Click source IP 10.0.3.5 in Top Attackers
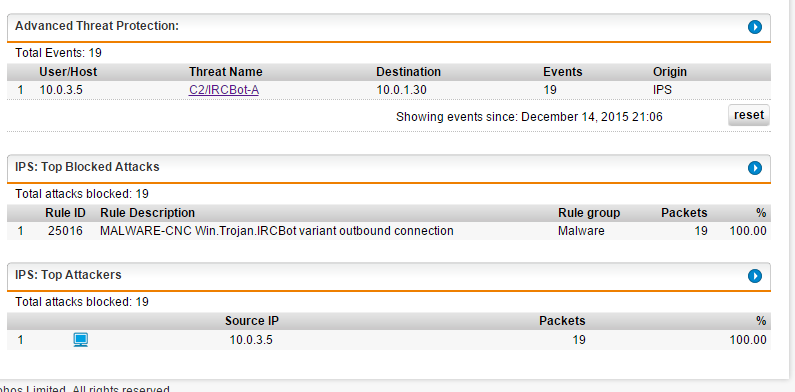Screen dimensions: 795x392 pyautogui.click(x=251, y=340)
